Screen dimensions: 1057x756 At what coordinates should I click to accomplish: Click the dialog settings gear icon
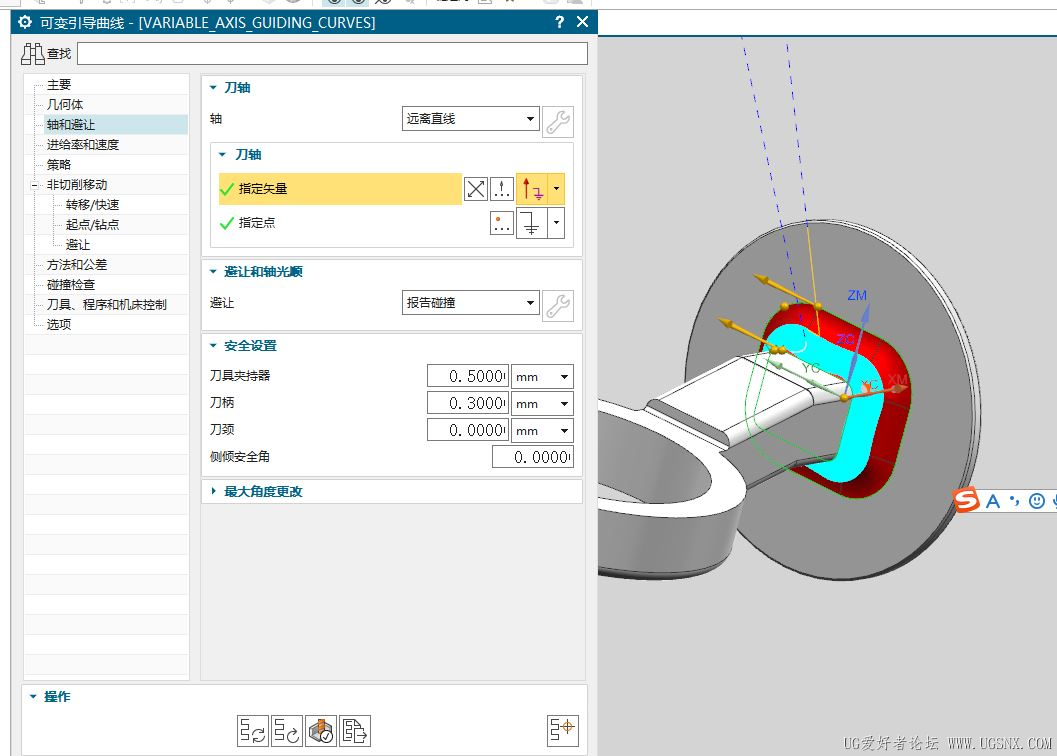point(25,22)
